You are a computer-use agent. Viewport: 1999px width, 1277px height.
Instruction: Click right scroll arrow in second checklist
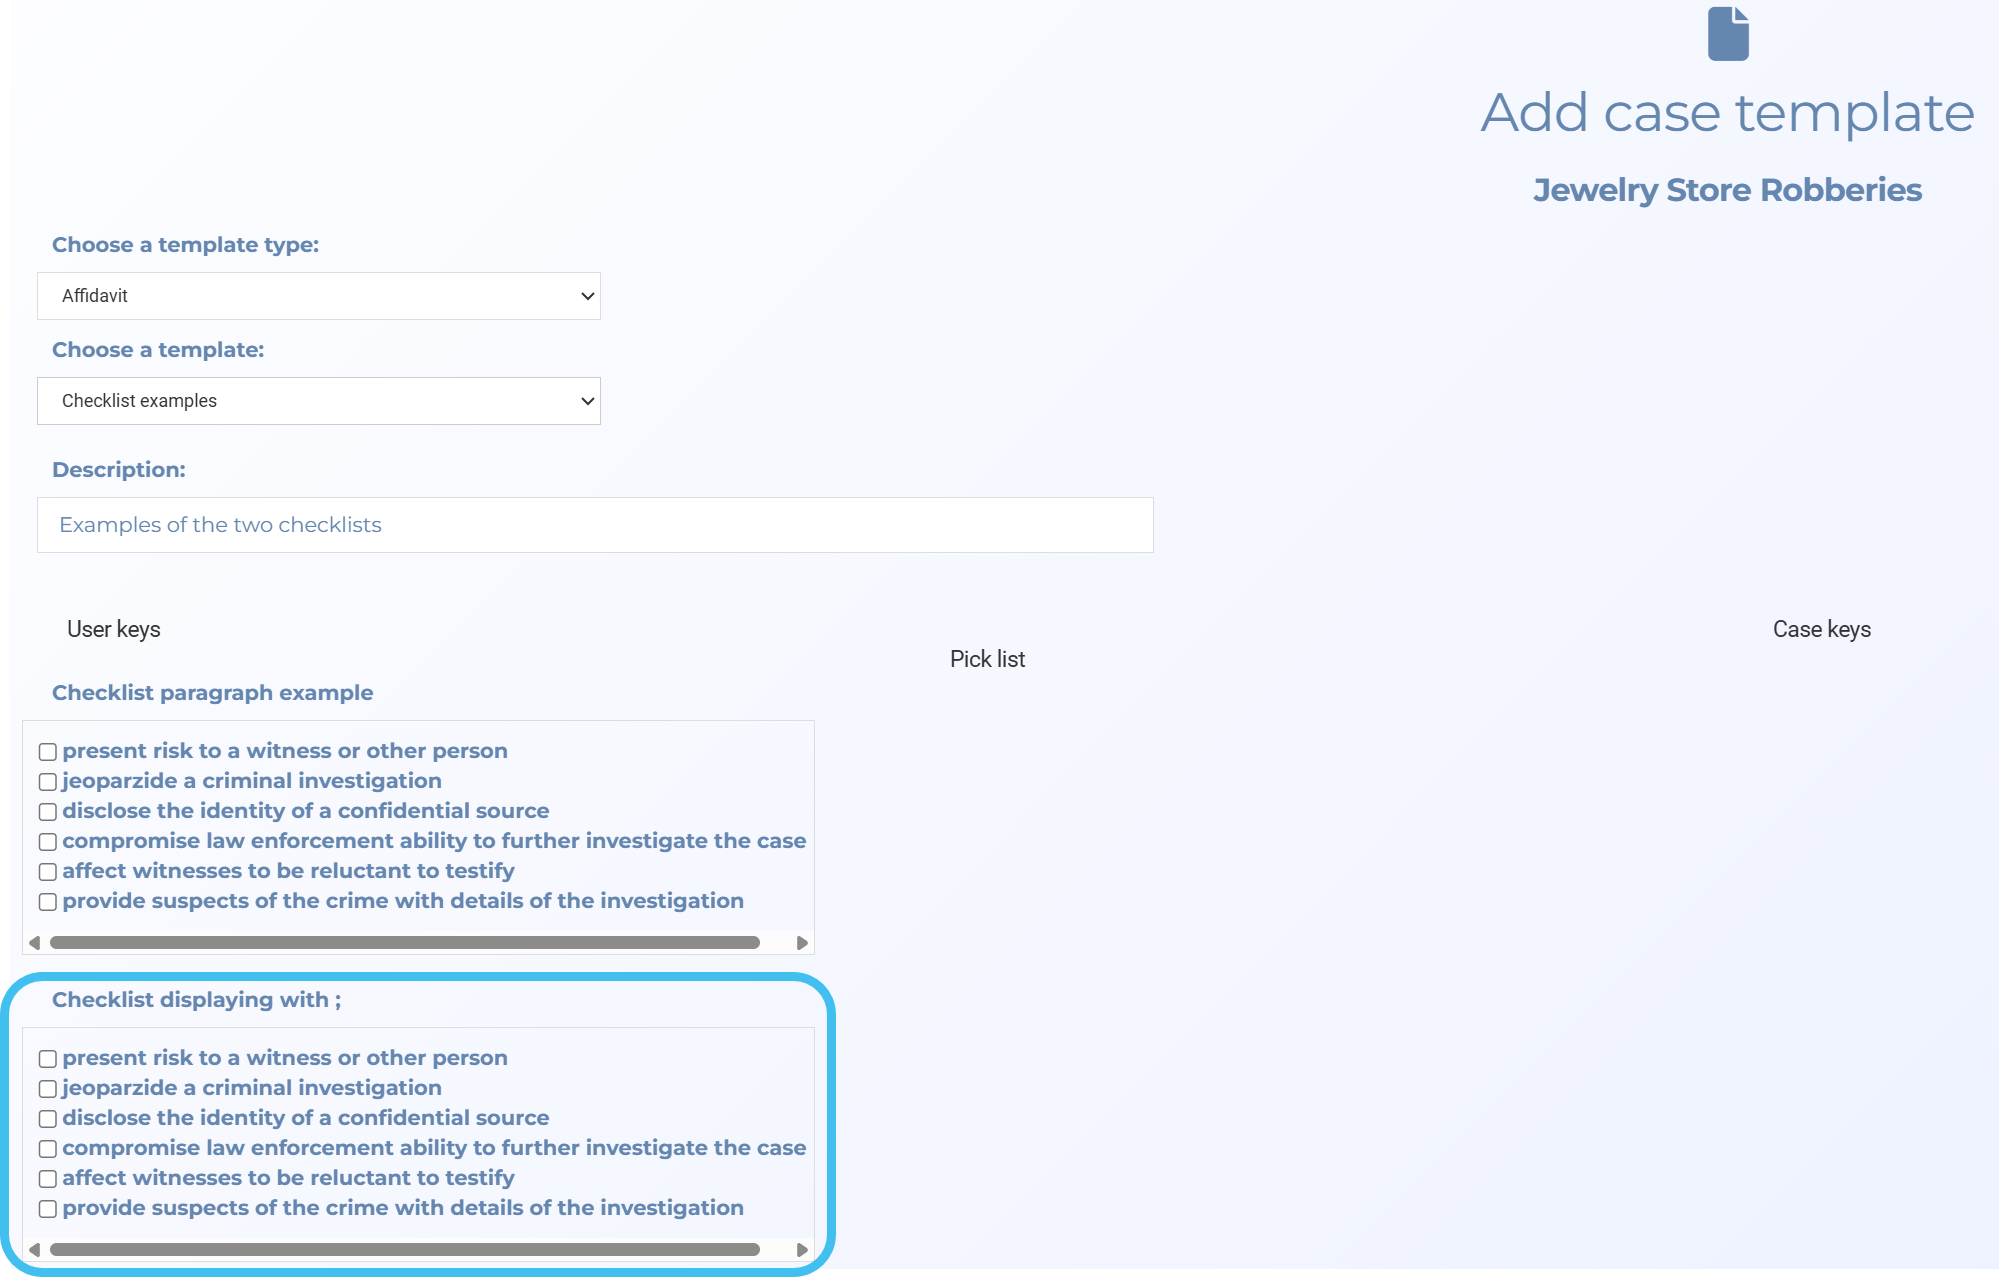tap(801, 1250)
